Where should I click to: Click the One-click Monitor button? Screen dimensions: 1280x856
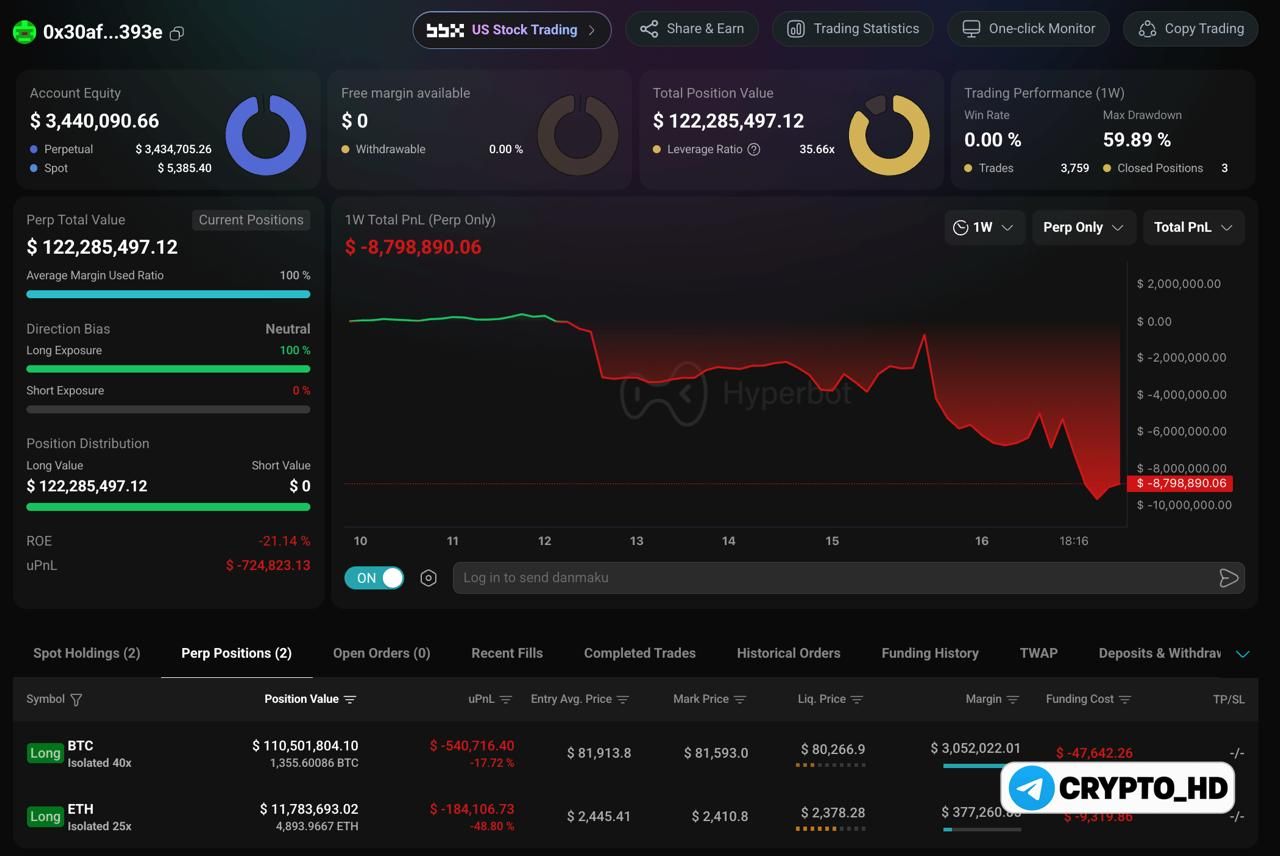point(1028,29)
